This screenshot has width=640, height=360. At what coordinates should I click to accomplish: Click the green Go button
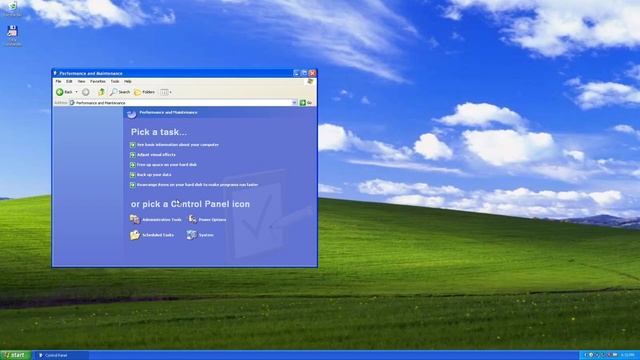coord(306,103)
